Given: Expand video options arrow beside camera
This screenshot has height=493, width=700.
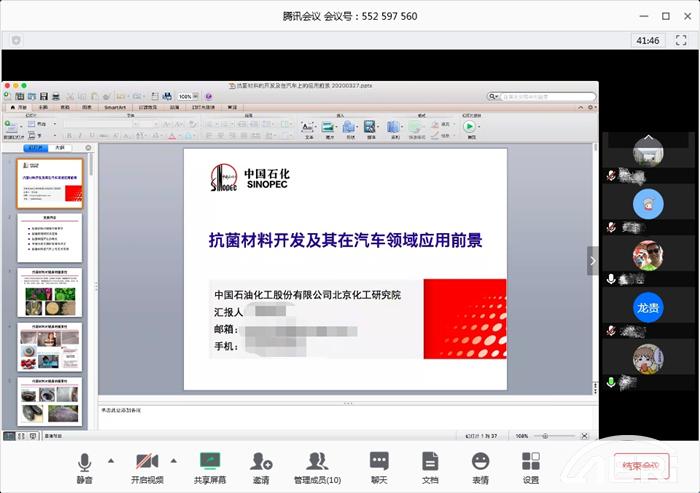Looking at the screenshot, I should 173,461.
